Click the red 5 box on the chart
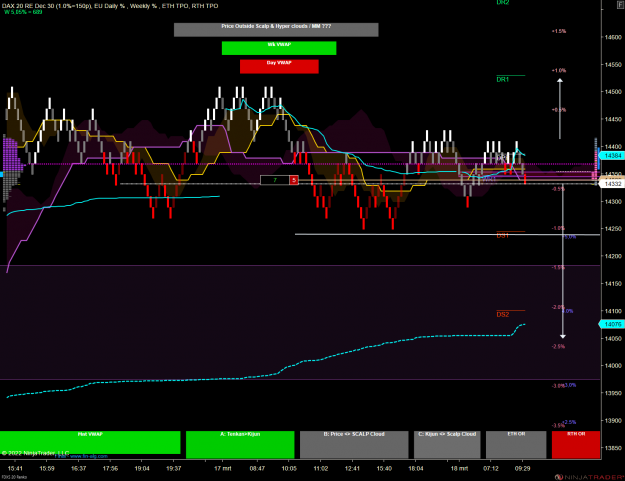The height and width of the screenshot is (481, 625). (x=294, y=180)
